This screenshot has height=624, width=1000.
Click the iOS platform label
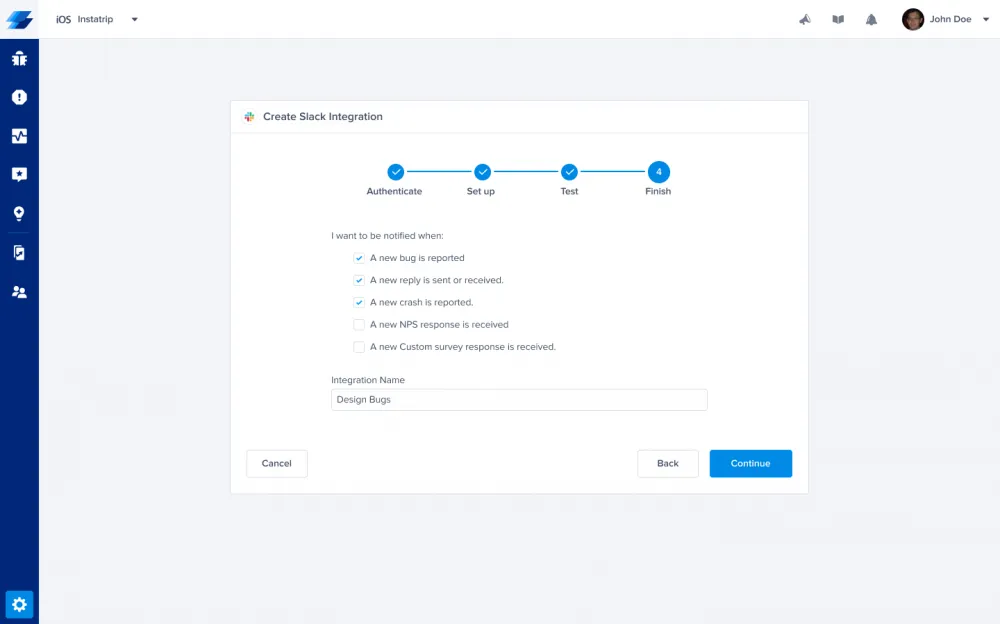(63, 19)
